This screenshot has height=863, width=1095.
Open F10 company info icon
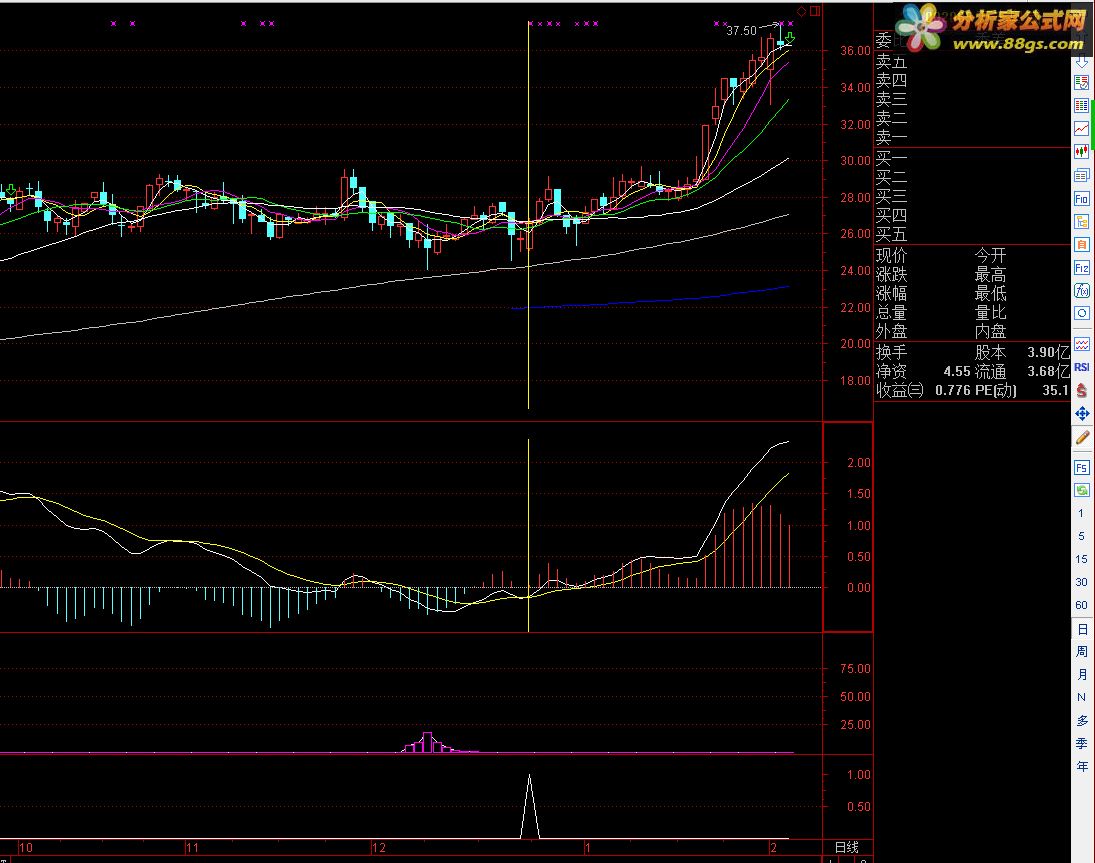pyautogui.click(x=1081, y=199)
